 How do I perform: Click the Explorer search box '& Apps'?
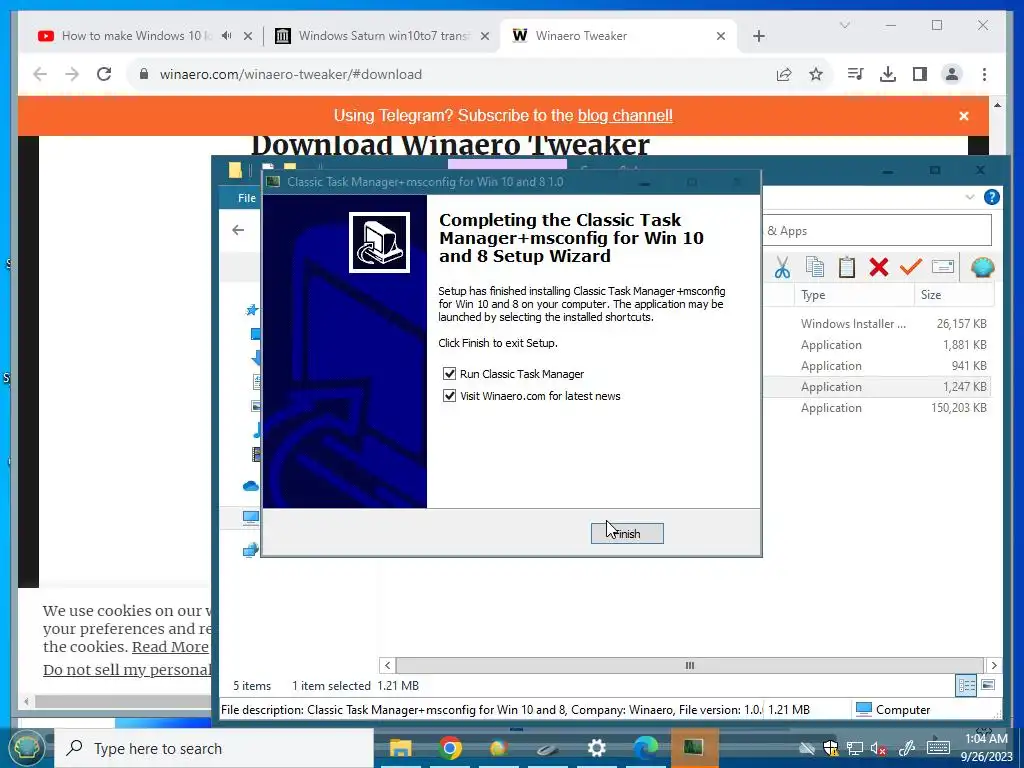(877, 231)
